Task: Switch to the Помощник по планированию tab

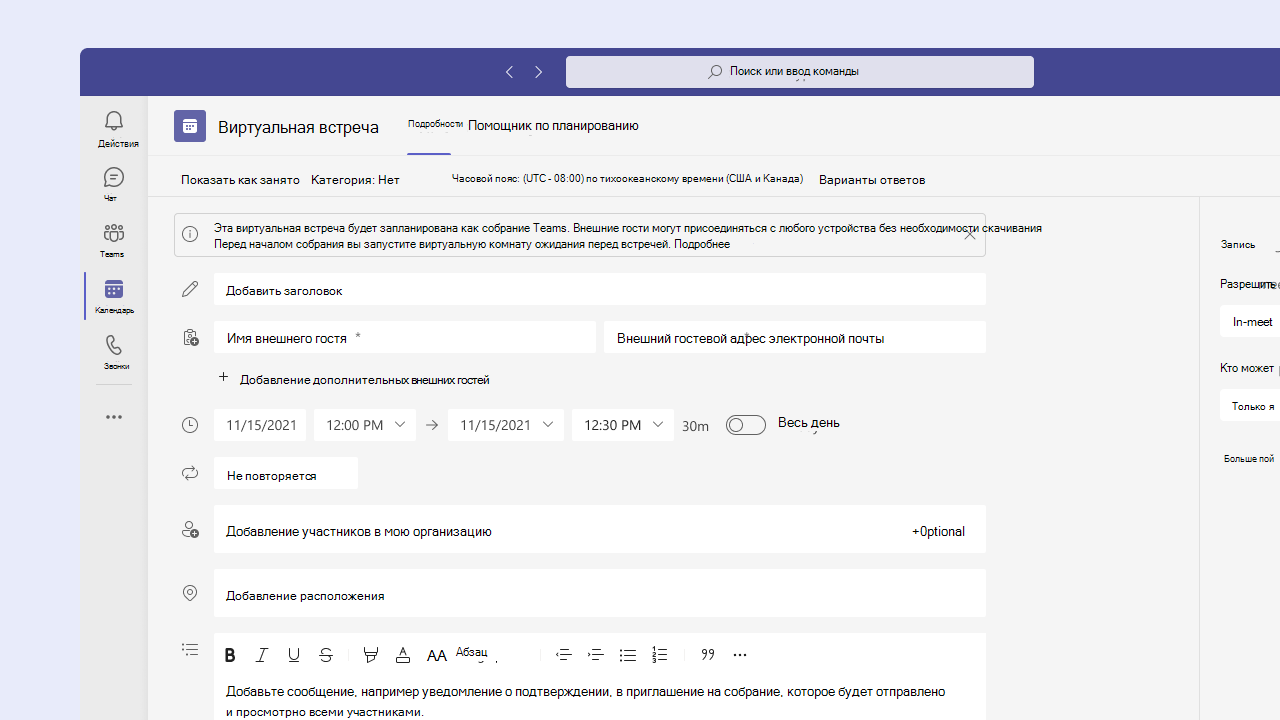Action: [x=553, y=125]
